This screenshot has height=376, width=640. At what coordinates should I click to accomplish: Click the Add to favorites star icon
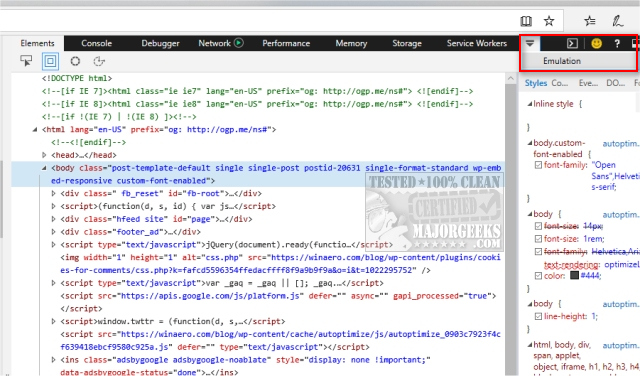click(x=549, y=21)
